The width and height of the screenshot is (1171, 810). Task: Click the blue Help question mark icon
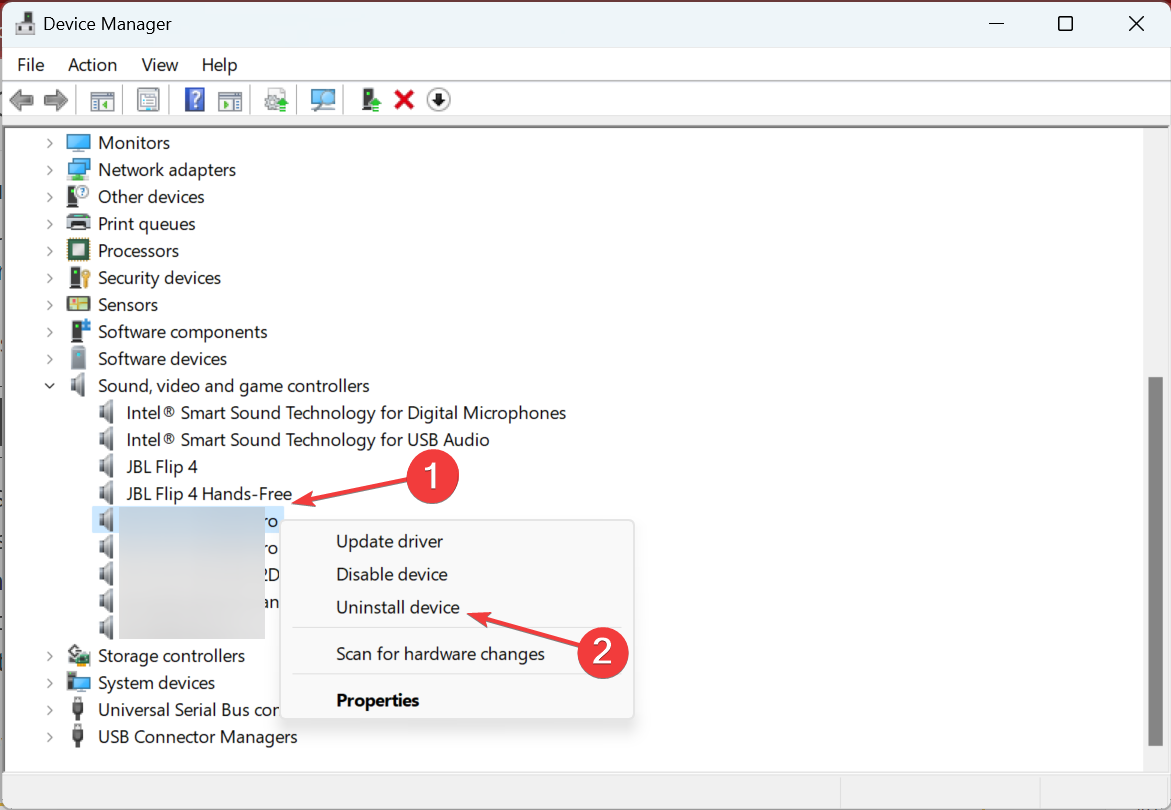click(x=194, y=99)
